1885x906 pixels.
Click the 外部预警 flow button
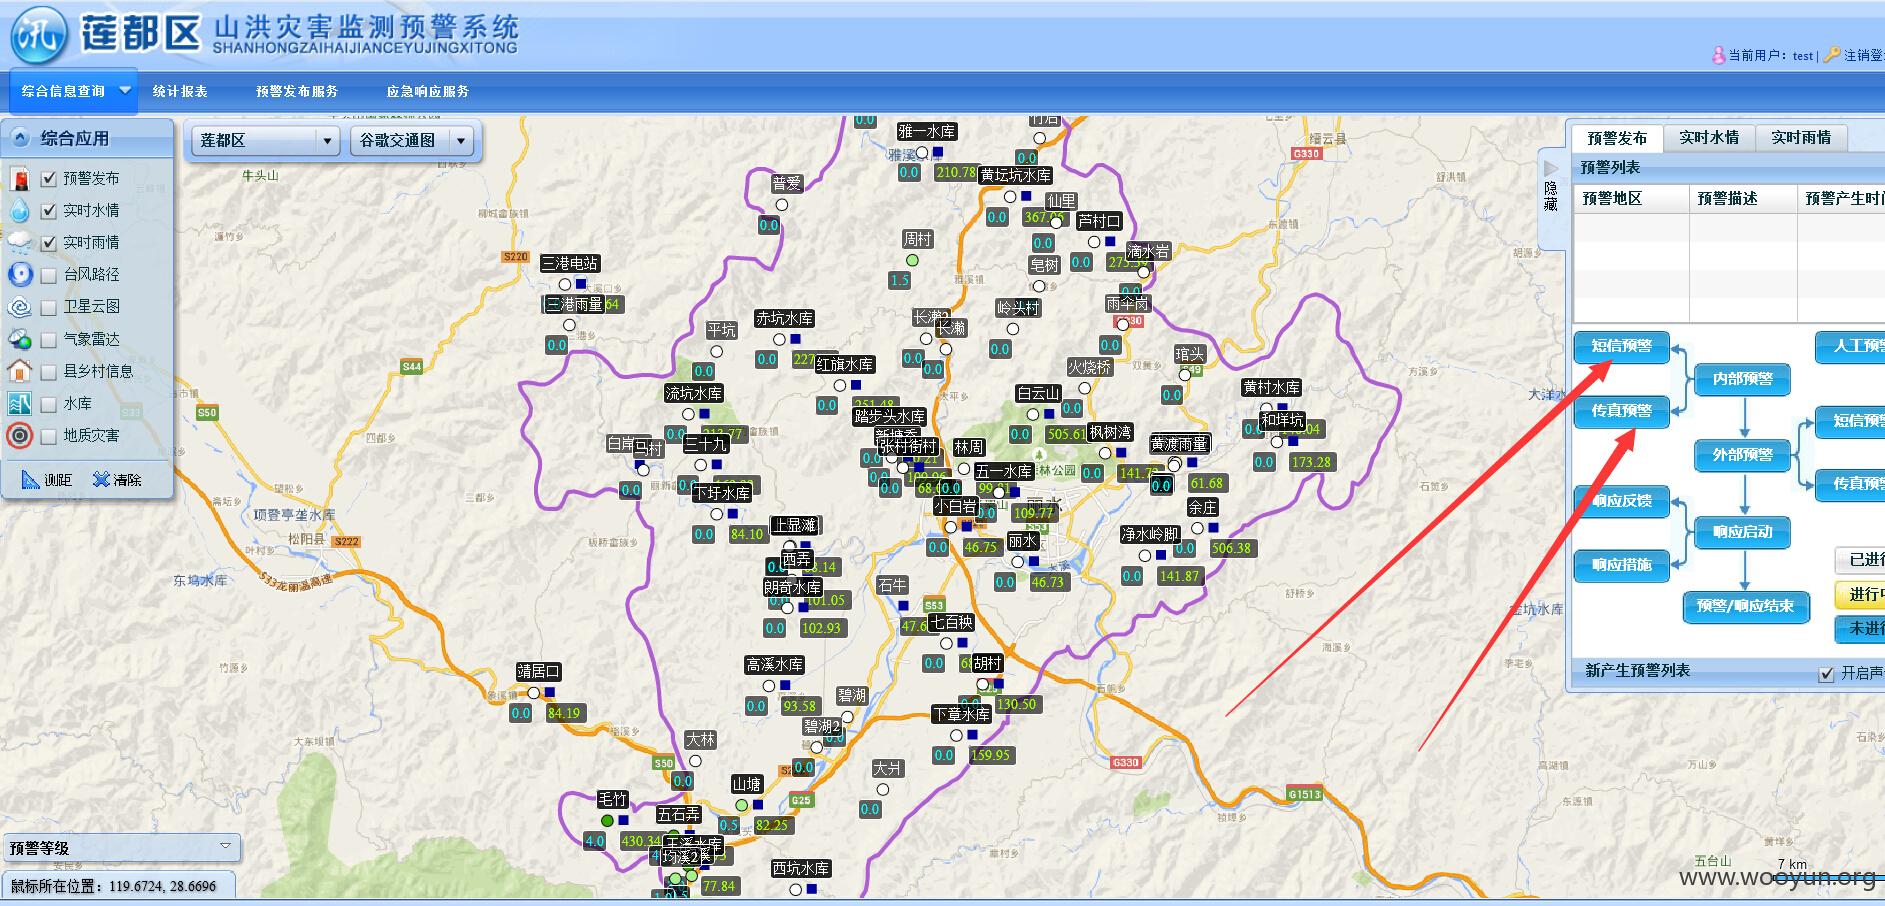pyautogui.click(x=1742, y=455)
